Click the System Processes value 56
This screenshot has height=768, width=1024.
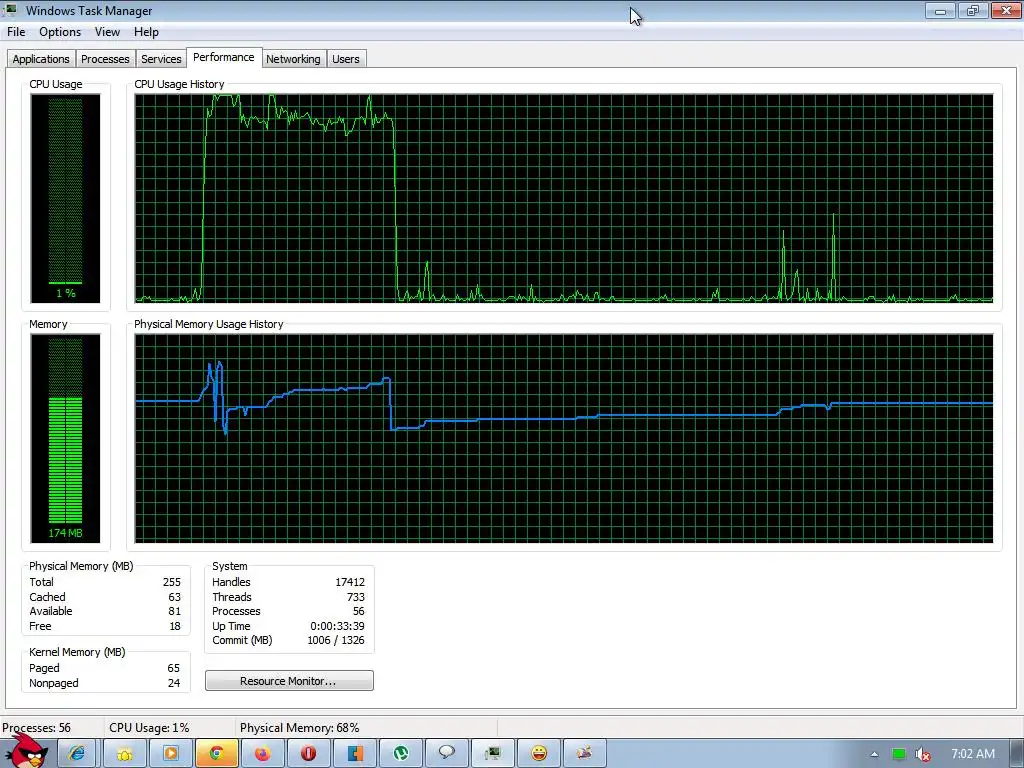tap(359, 611)
